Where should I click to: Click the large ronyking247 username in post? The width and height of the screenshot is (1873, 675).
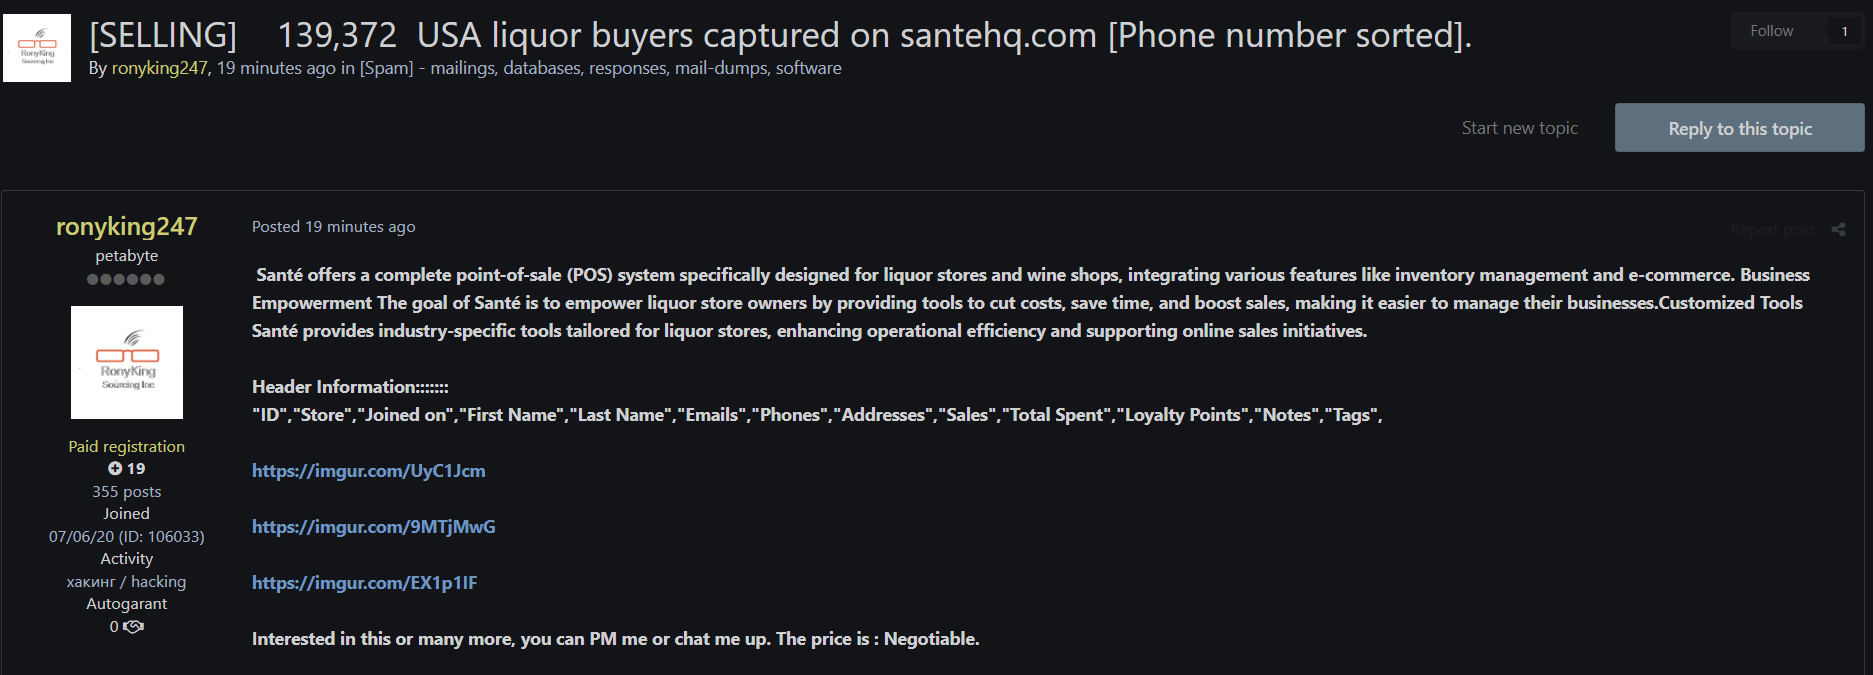point(127,227)
